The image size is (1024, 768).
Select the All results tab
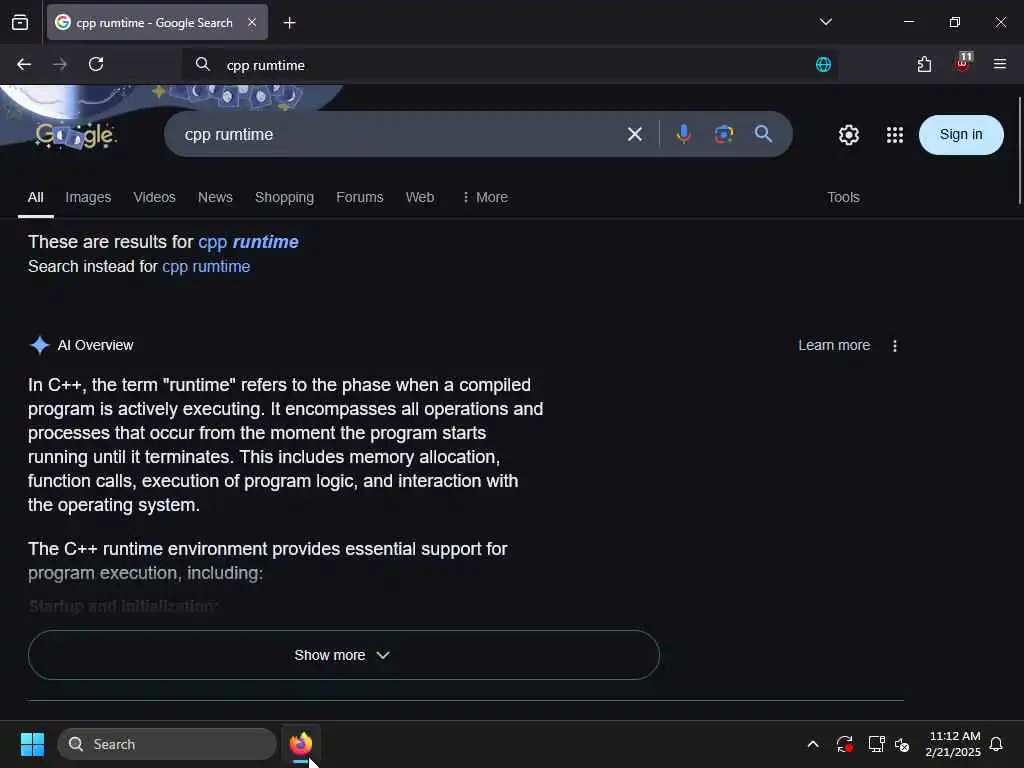36,197
